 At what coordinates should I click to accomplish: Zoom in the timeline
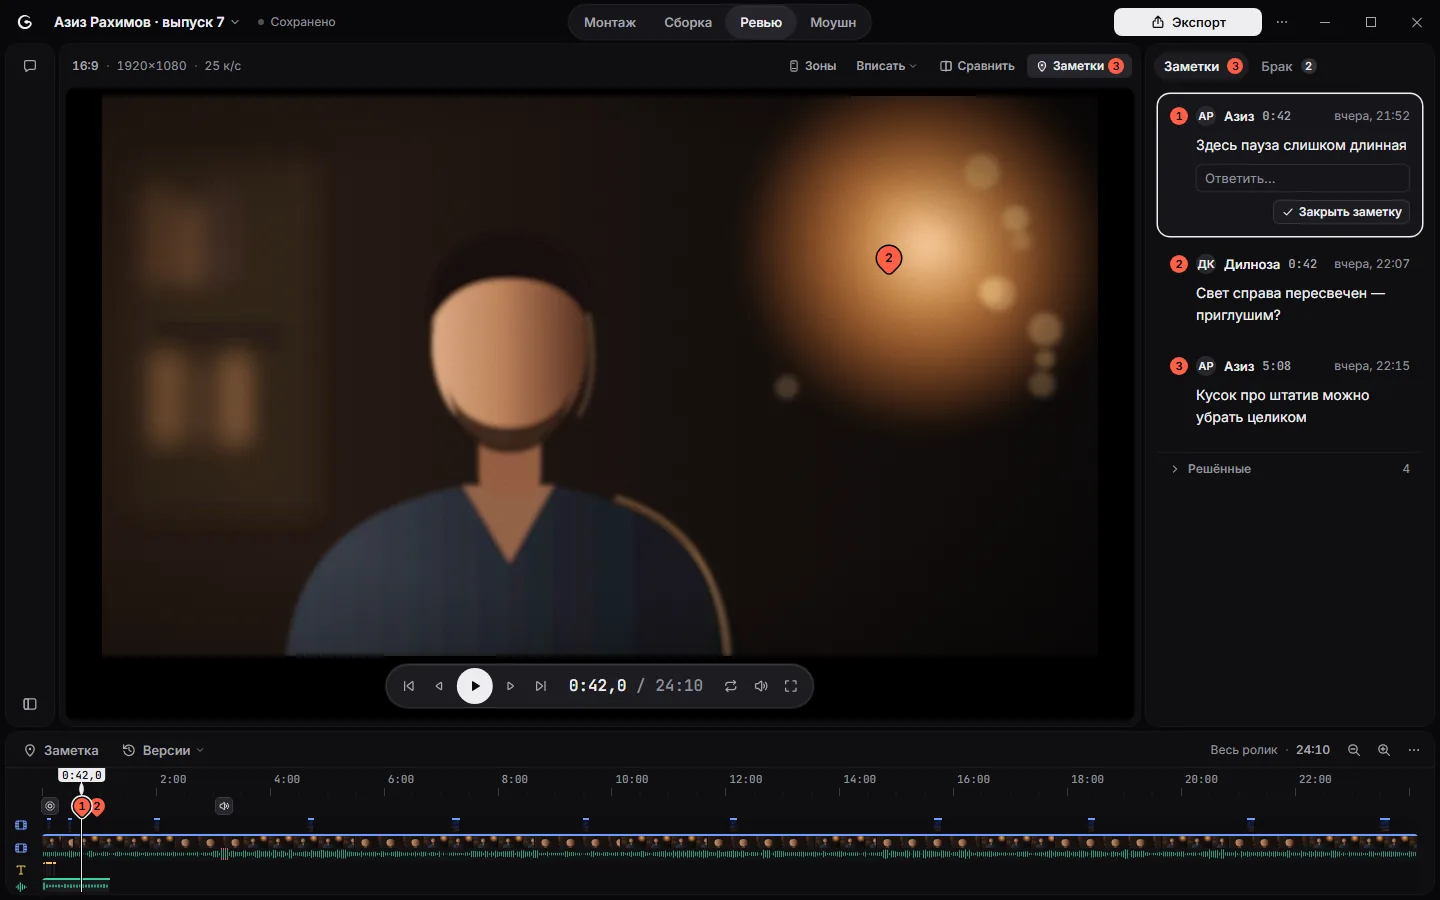[1384, 750]
